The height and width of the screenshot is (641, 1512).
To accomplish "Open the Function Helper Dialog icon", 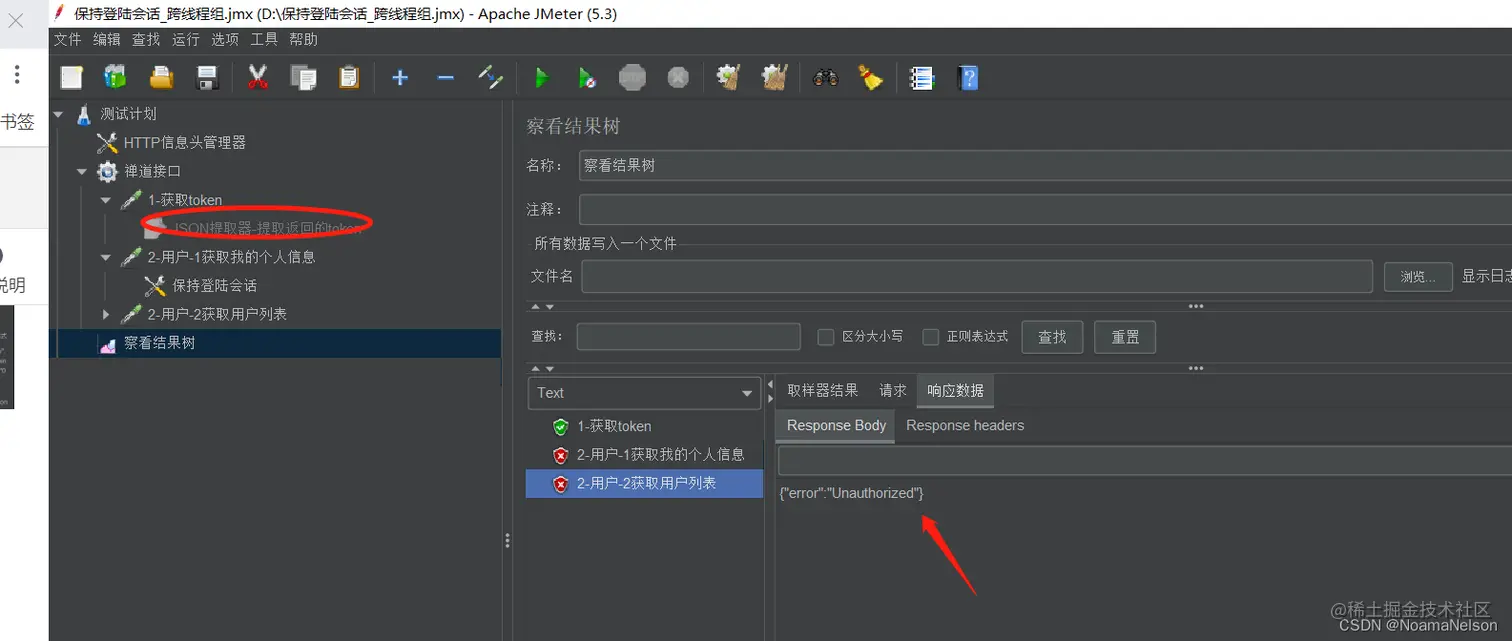I will [x=922, y=77].
